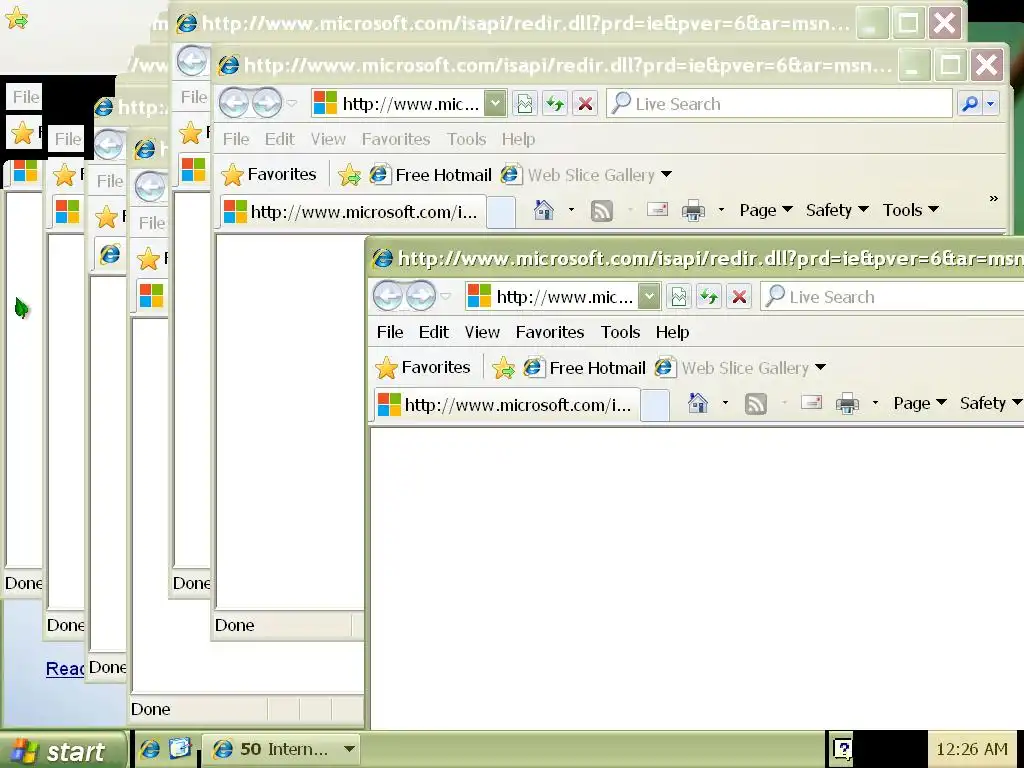Open the address dropdown in the second window

pos(495,104)
